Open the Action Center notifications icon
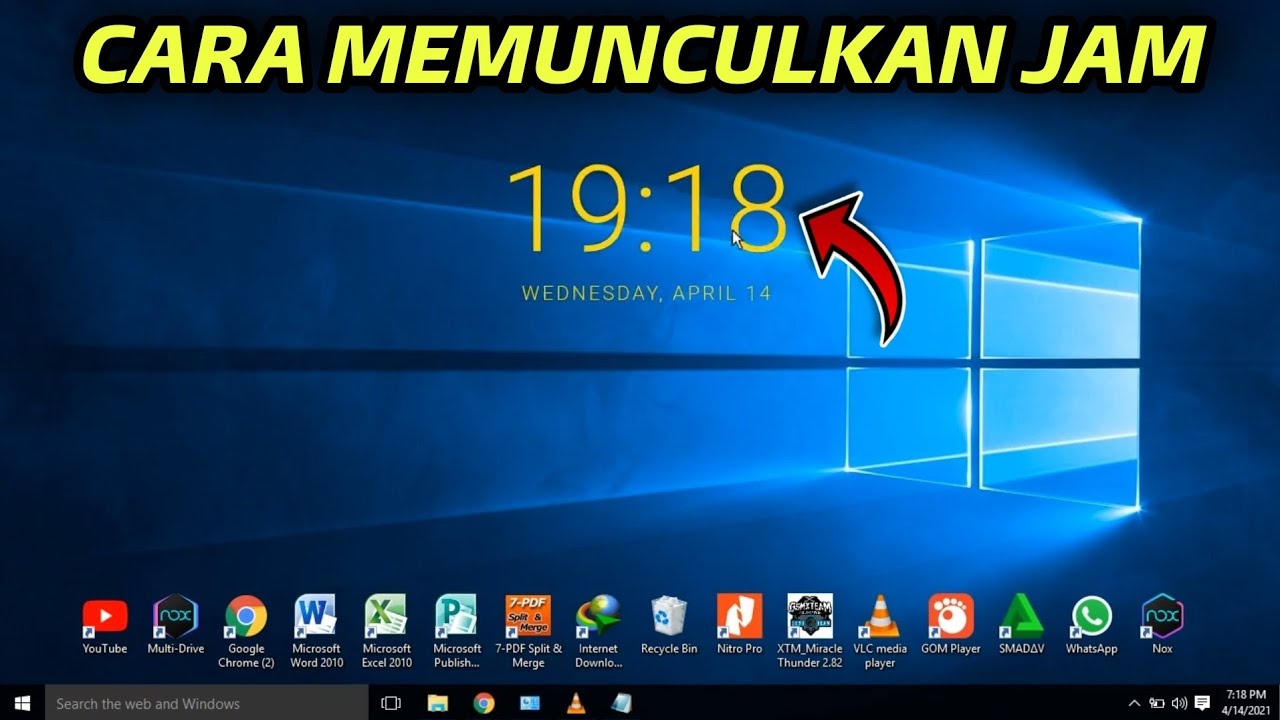 1203,703
